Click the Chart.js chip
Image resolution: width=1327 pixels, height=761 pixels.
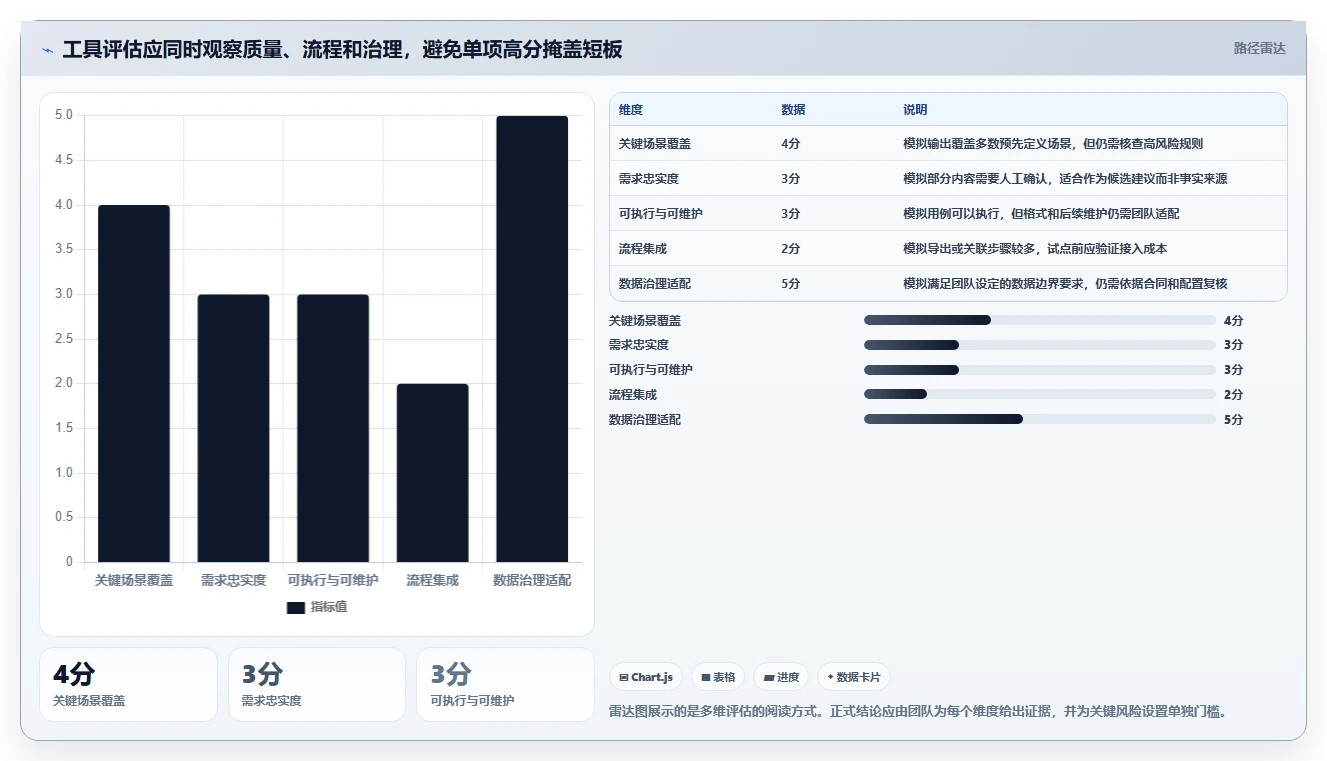tap(646, 677)
